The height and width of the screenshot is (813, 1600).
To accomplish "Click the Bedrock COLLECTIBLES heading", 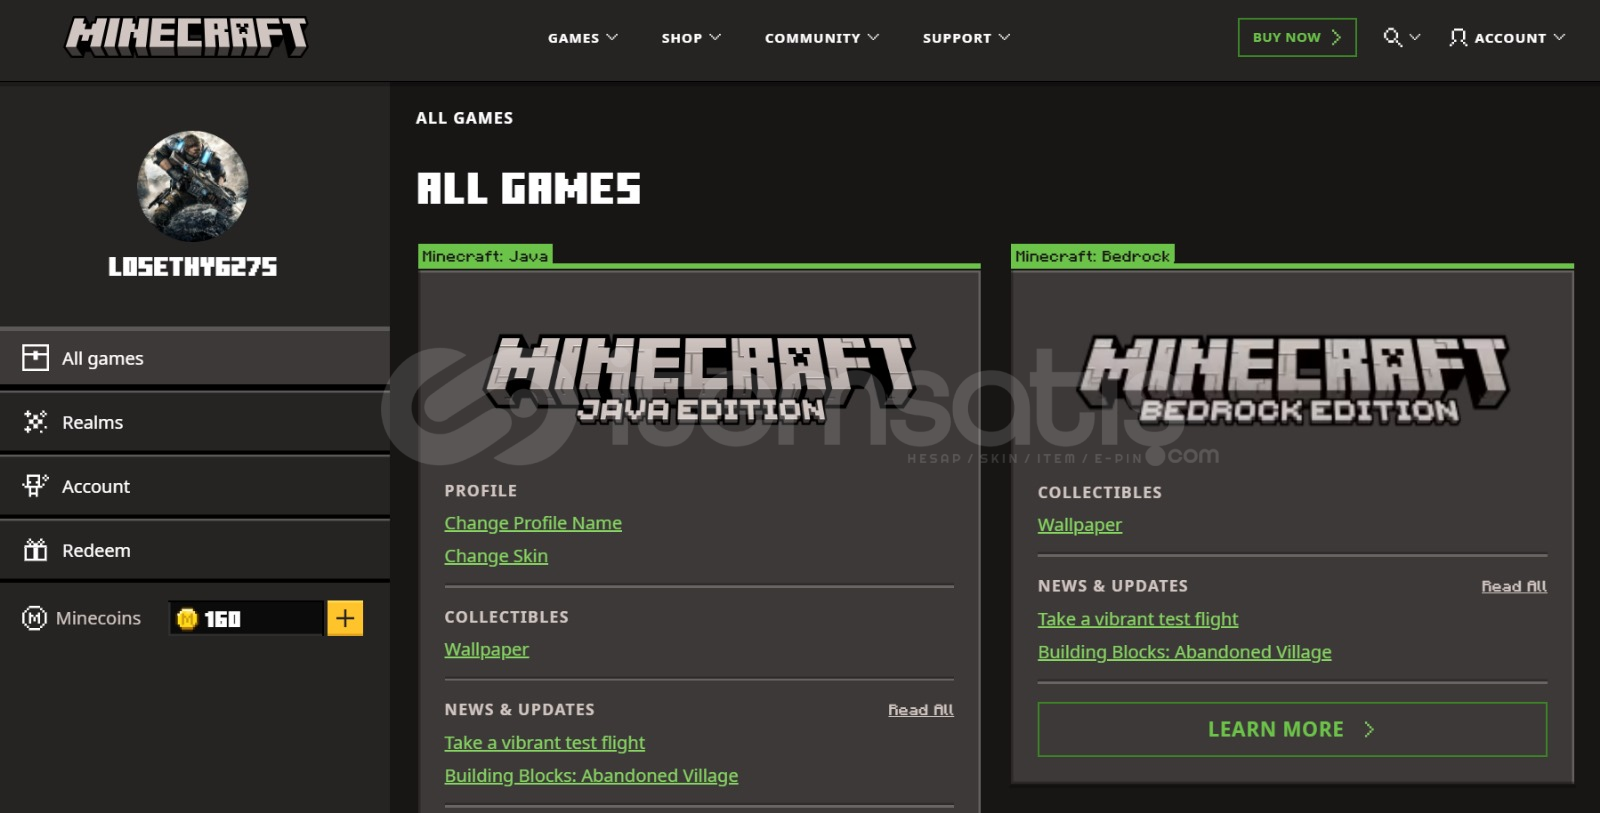I will tap(1100, 492).
